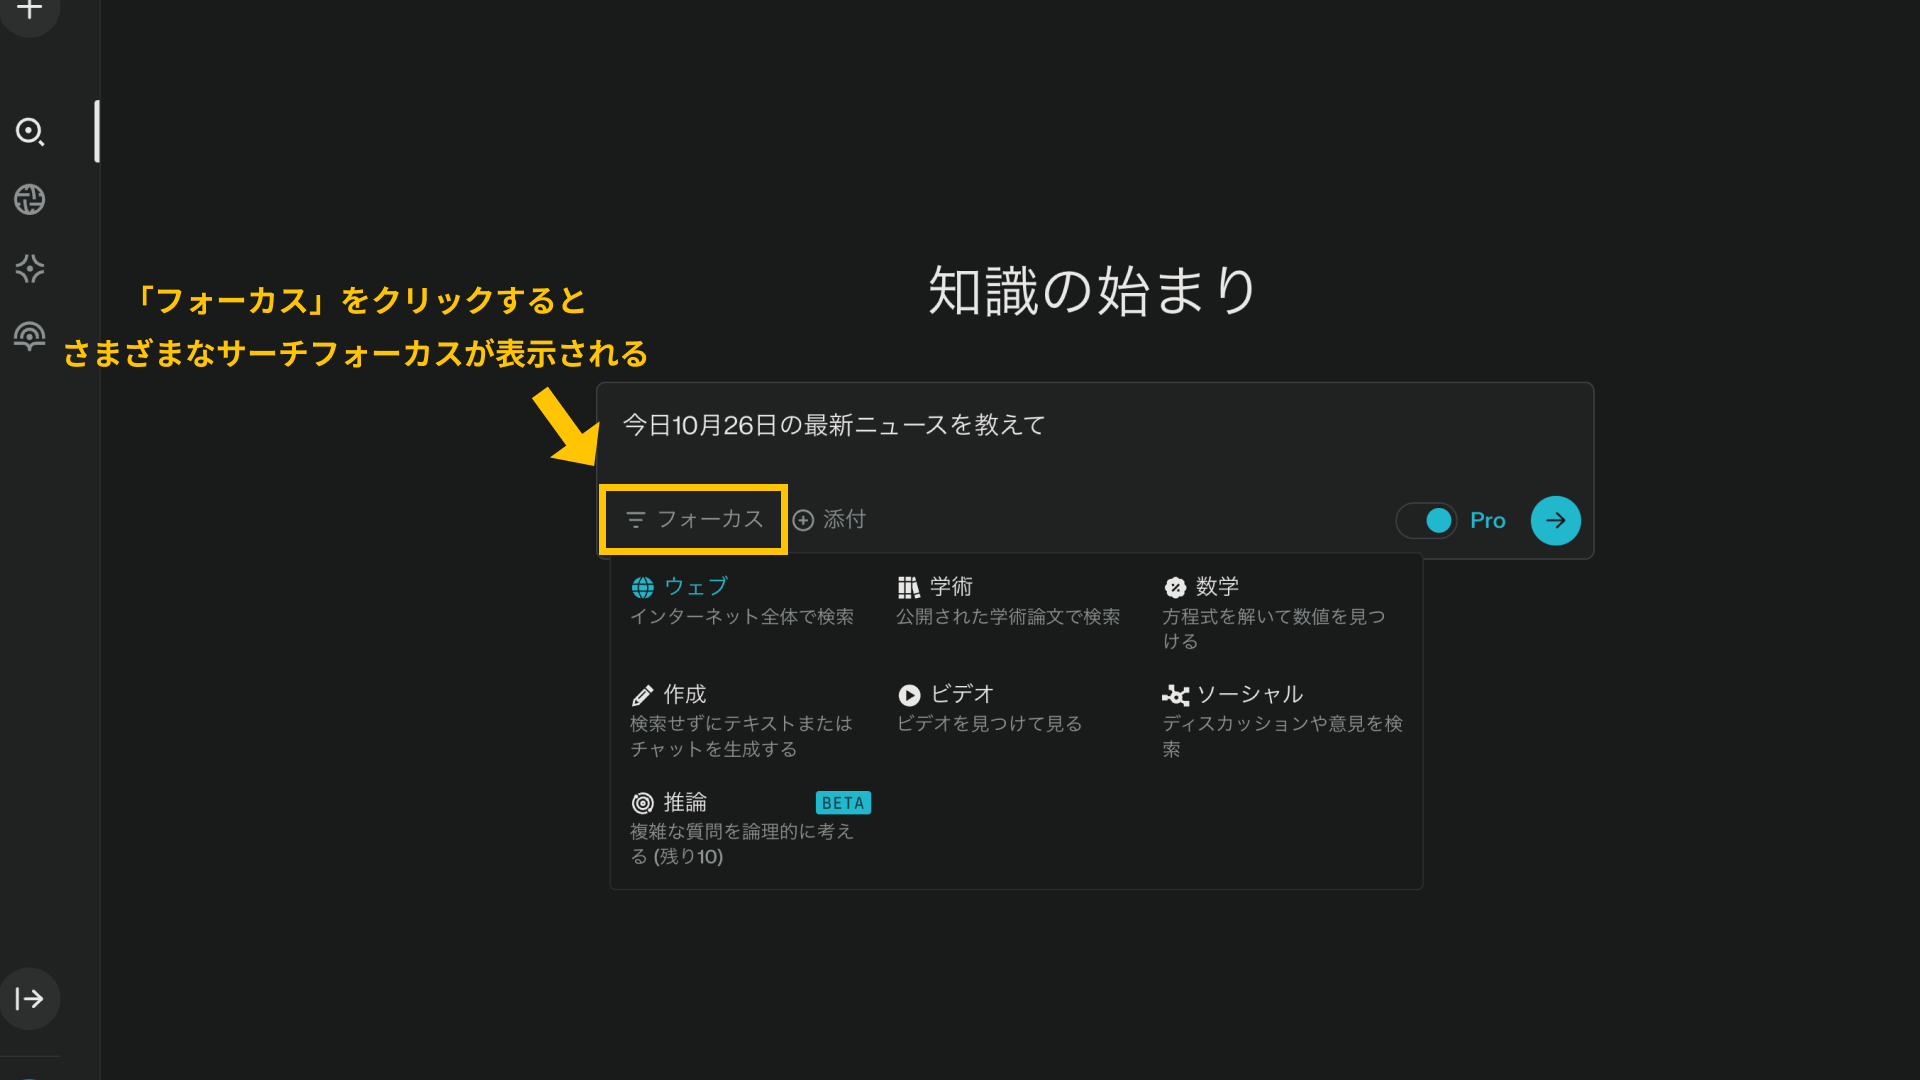Open the Discover globe icon in sidebar
Viewport: 1920px width, 1080px height.
[x=29, y=200]
